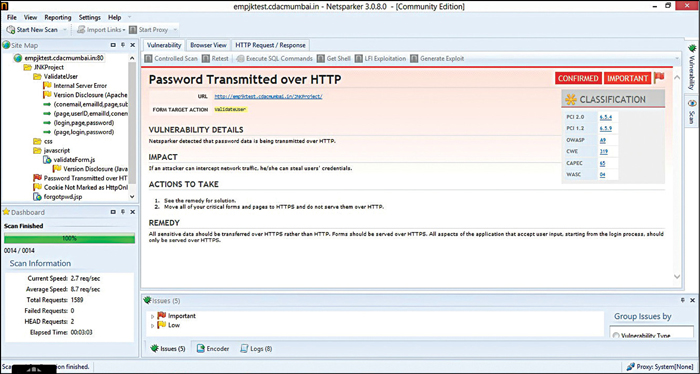Open the CAPEC 65 classification link
This screenshot has width=700, height=374.
pos(602,163)
